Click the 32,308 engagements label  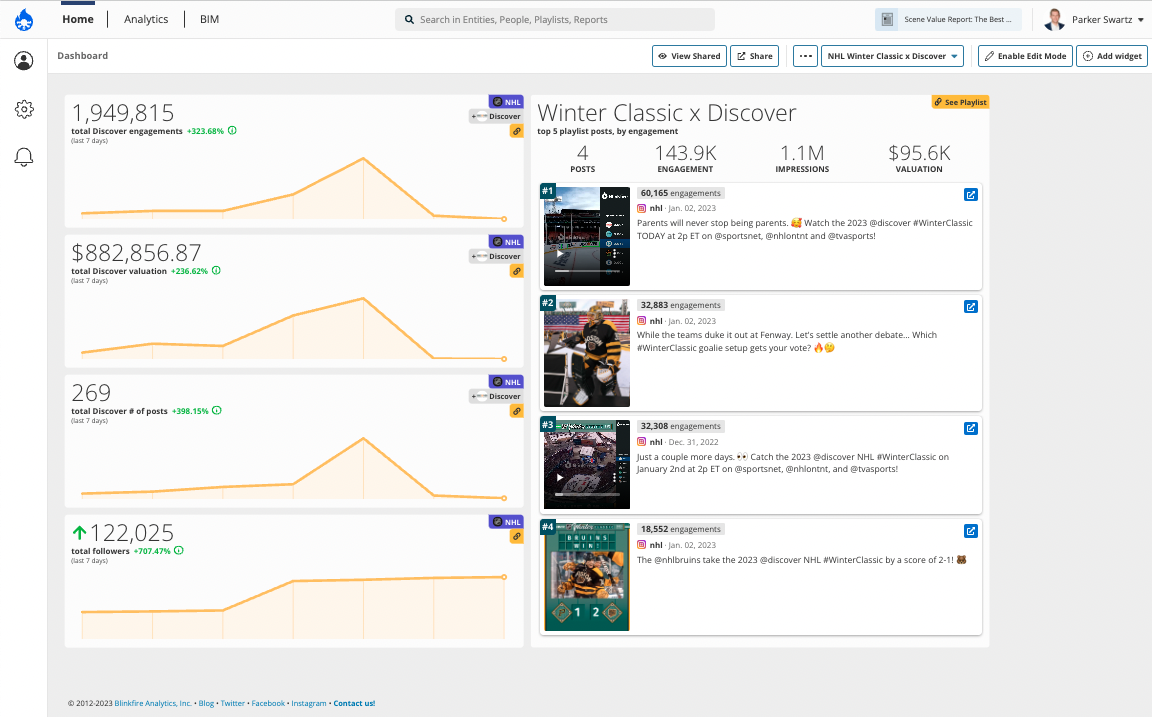tap(680, 426)
